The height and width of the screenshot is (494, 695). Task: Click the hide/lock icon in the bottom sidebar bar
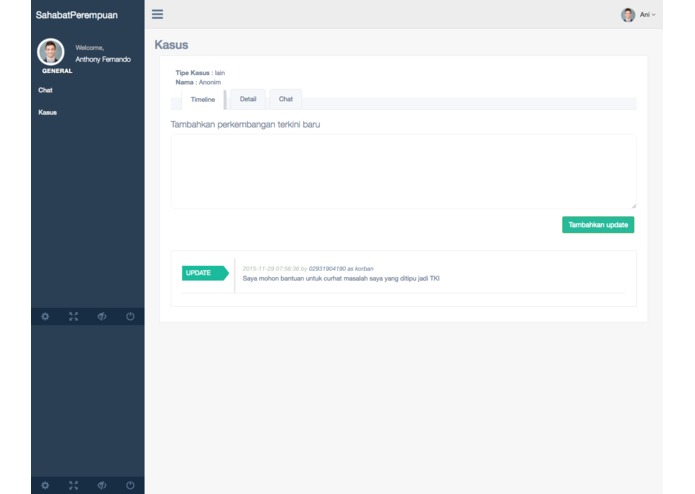[102, 485]
